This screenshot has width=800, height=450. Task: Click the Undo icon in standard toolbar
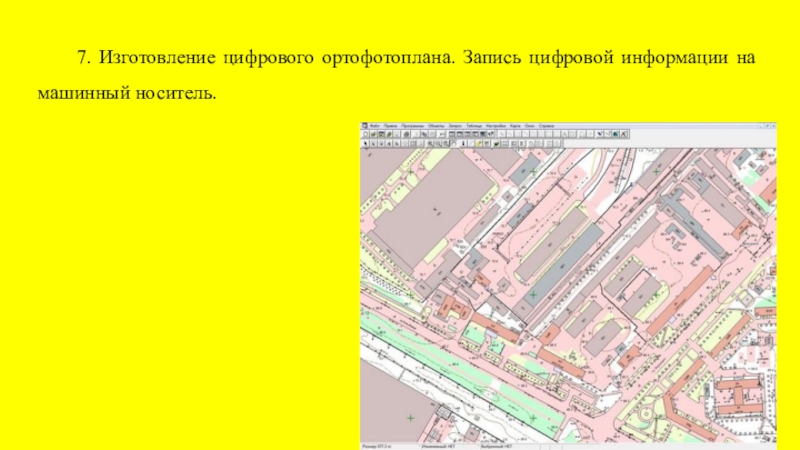[x=441, y=134]
